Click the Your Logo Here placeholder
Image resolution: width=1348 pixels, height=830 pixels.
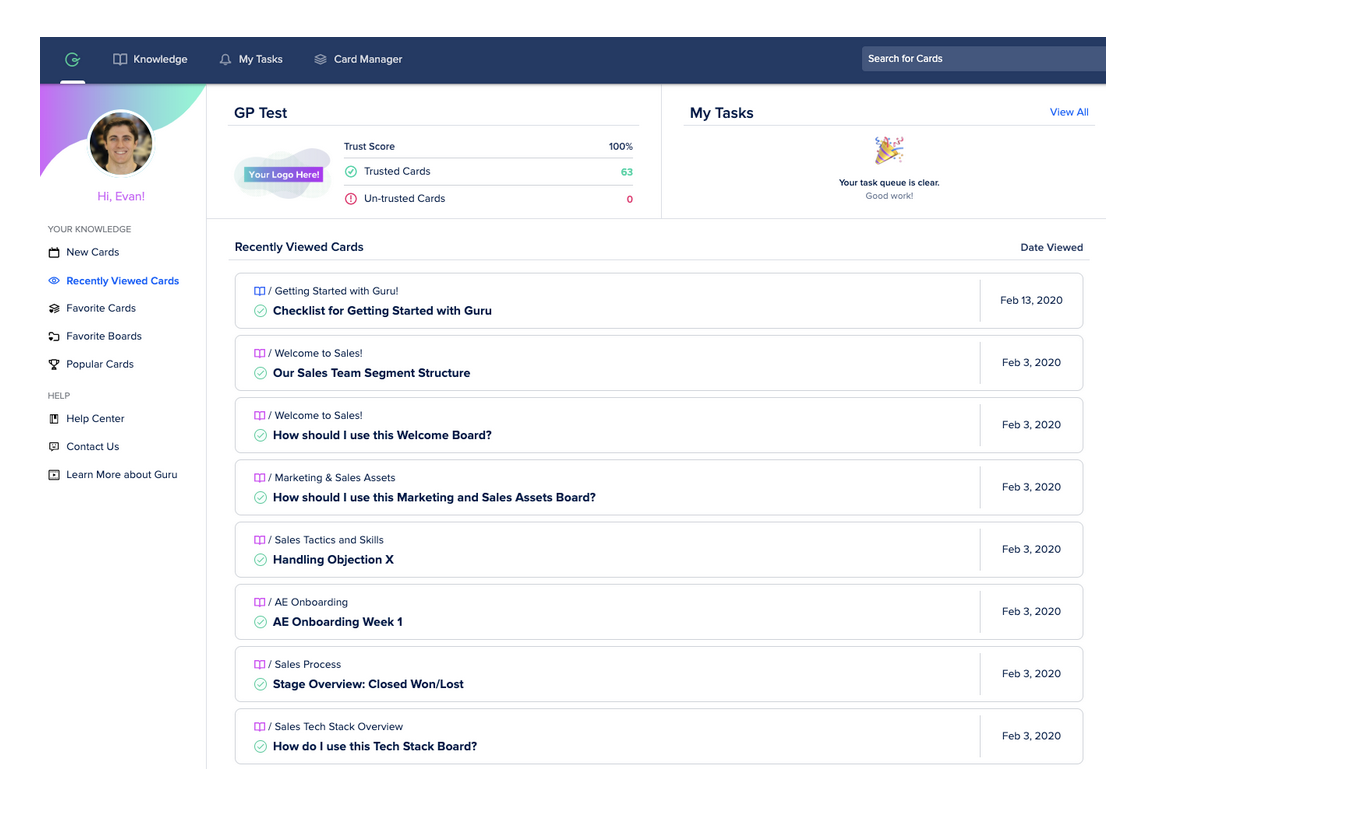(x=283, y=175)
